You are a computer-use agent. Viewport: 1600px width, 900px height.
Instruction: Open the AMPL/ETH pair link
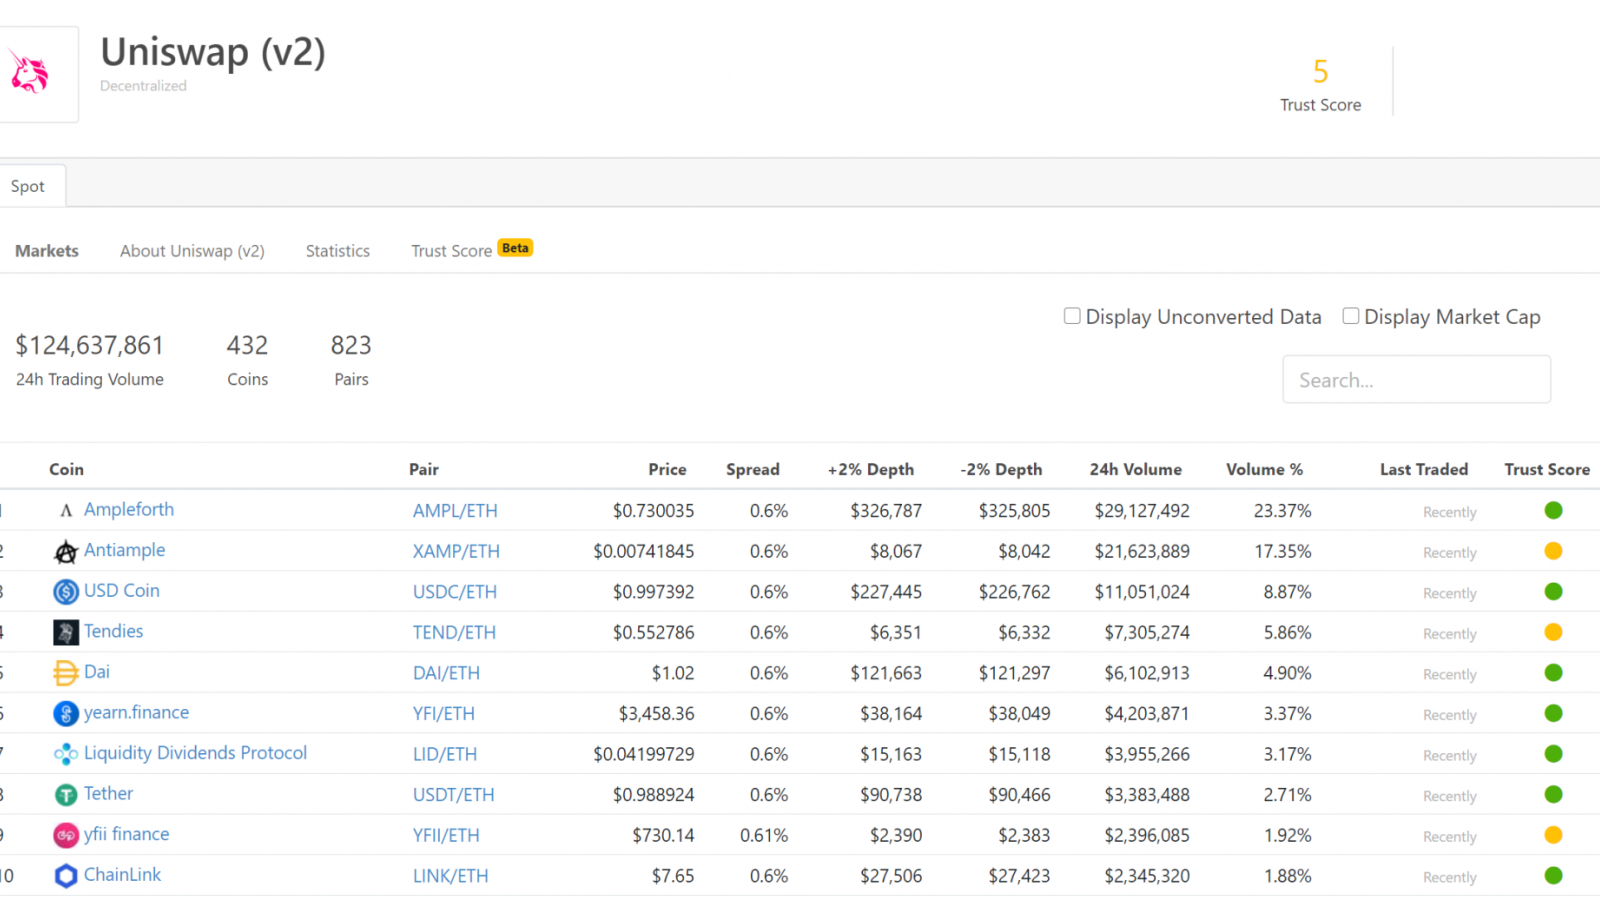[x=455, y=511]
